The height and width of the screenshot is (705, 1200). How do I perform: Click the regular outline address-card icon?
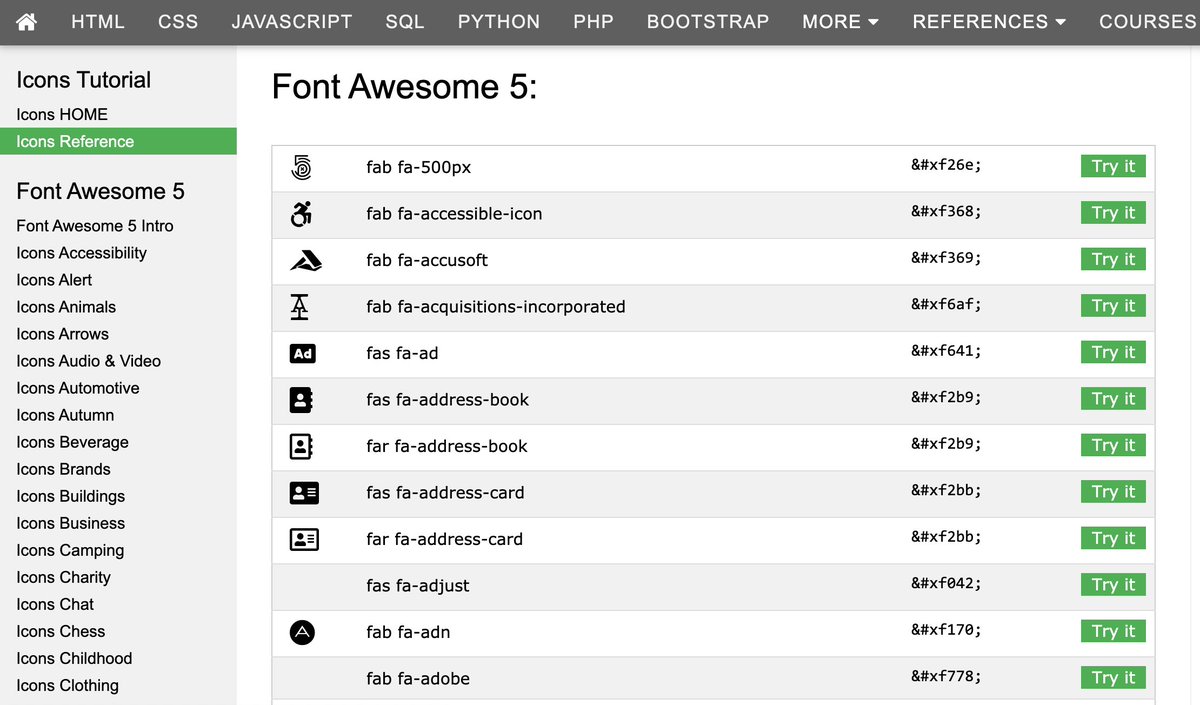click(304, 539)
